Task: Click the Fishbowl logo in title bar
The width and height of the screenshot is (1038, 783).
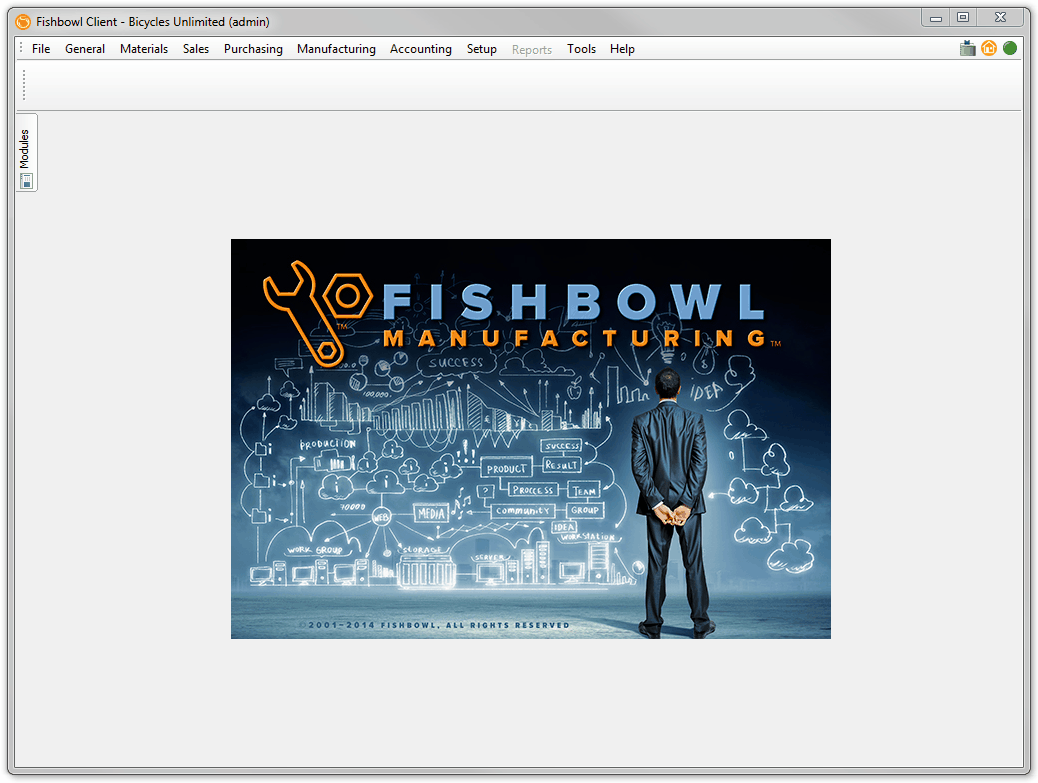Action: [x=23, y=22]
